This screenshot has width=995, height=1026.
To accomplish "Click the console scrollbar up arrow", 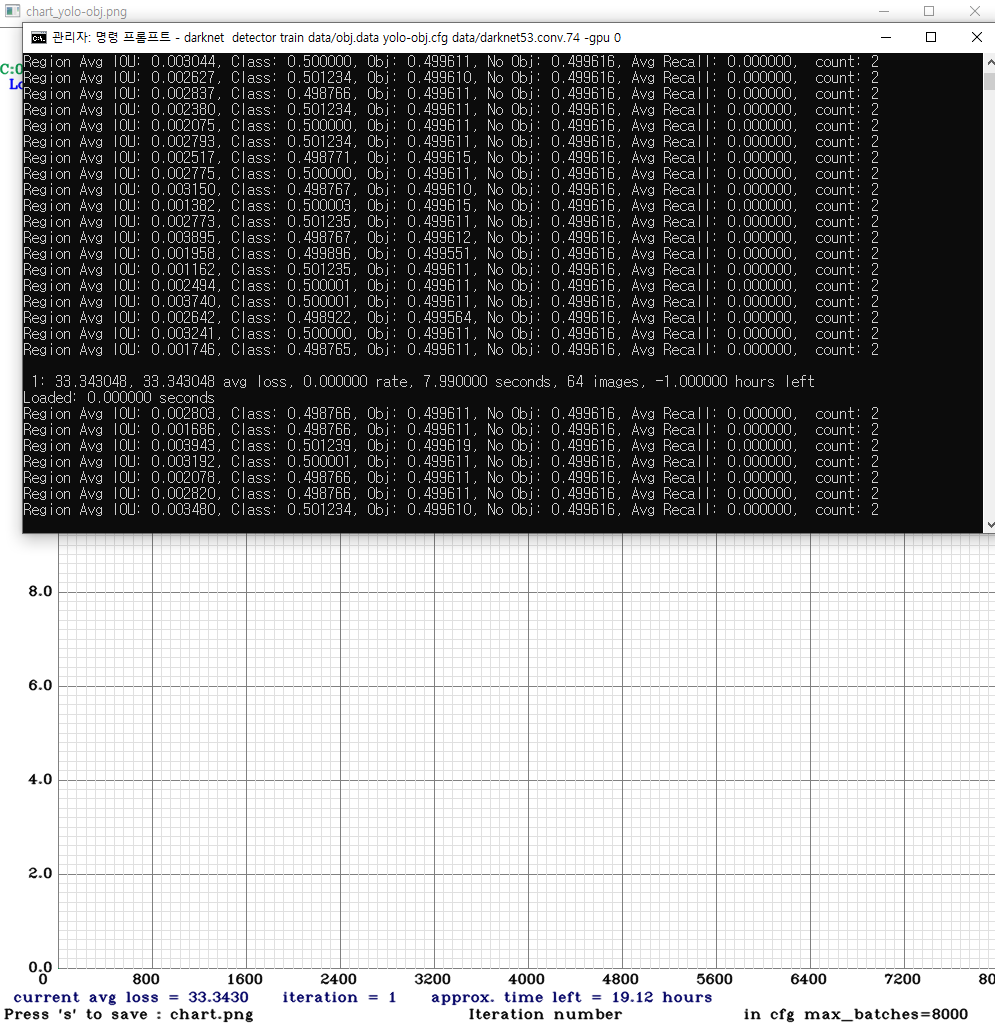I will pos(990,63).
